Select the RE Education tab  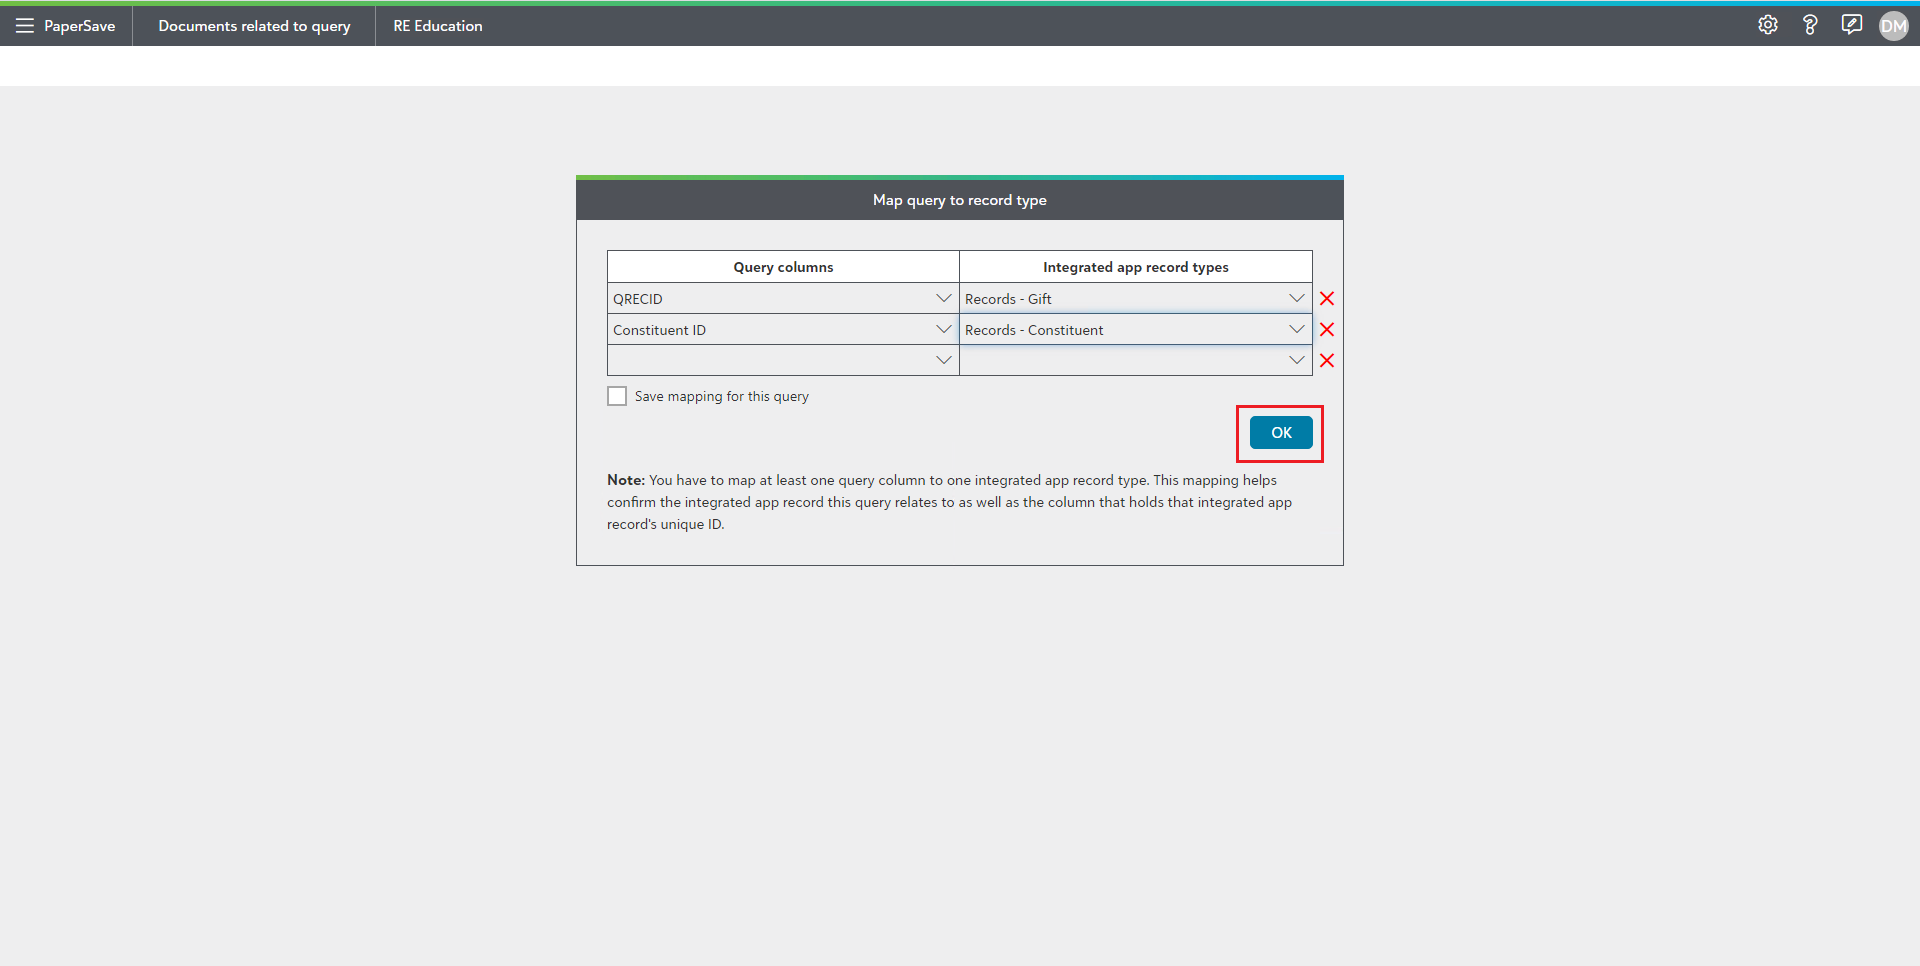tap(438, 26)
